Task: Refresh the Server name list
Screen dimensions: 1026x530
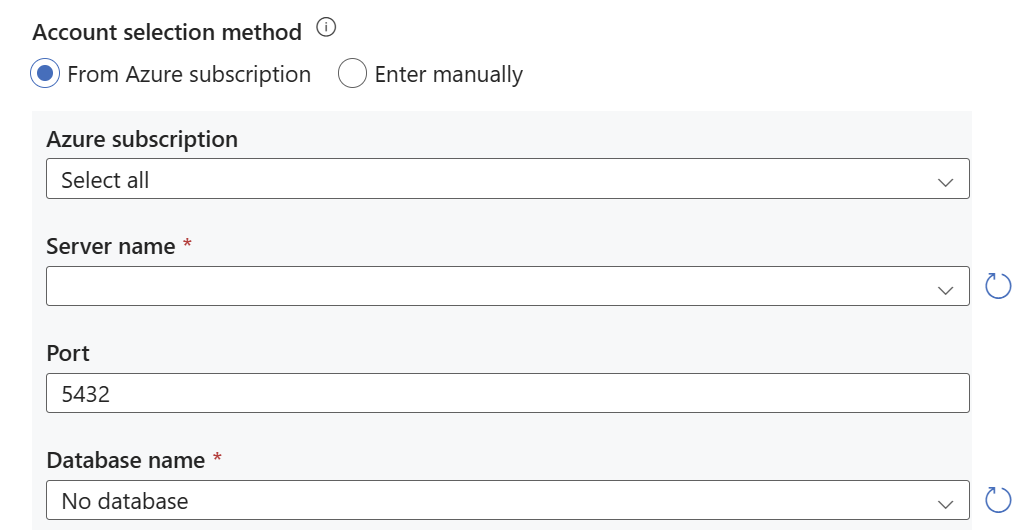Action: (998, 286)
